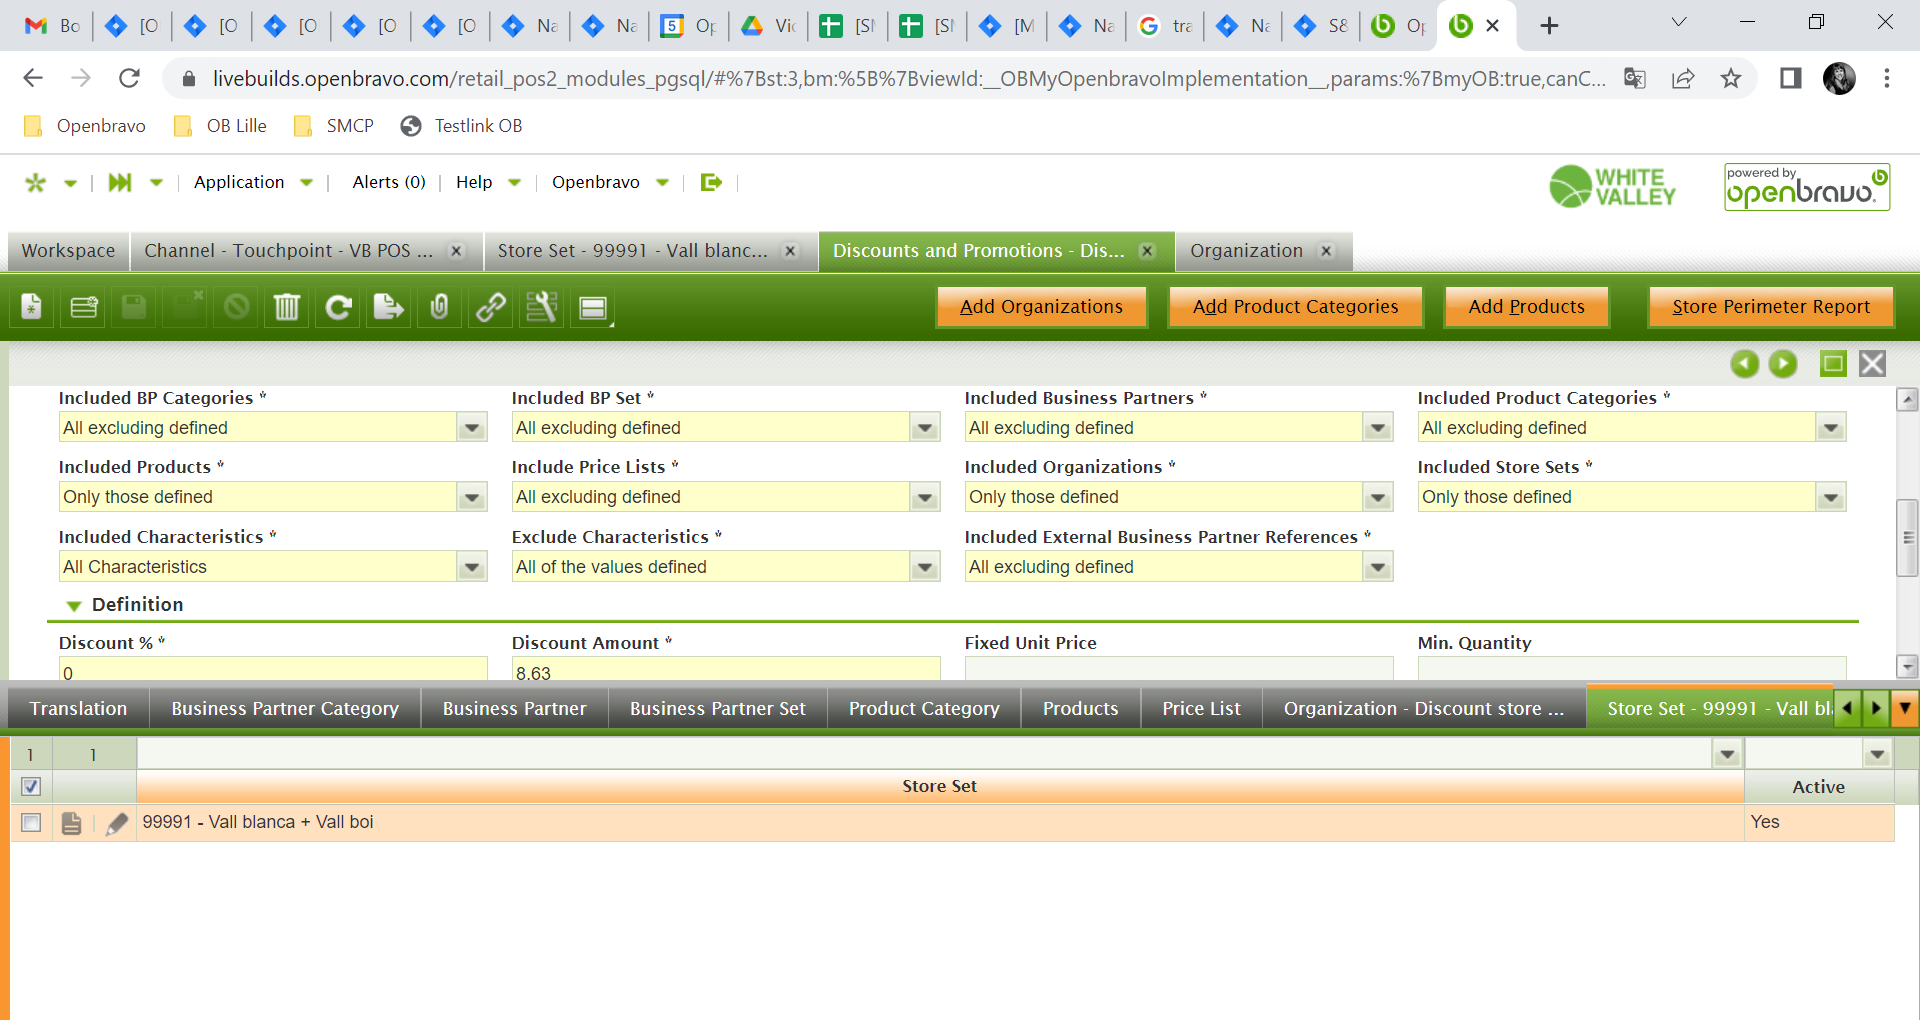Open the Application menu
1920x1020 pixels.
[240, 182]
